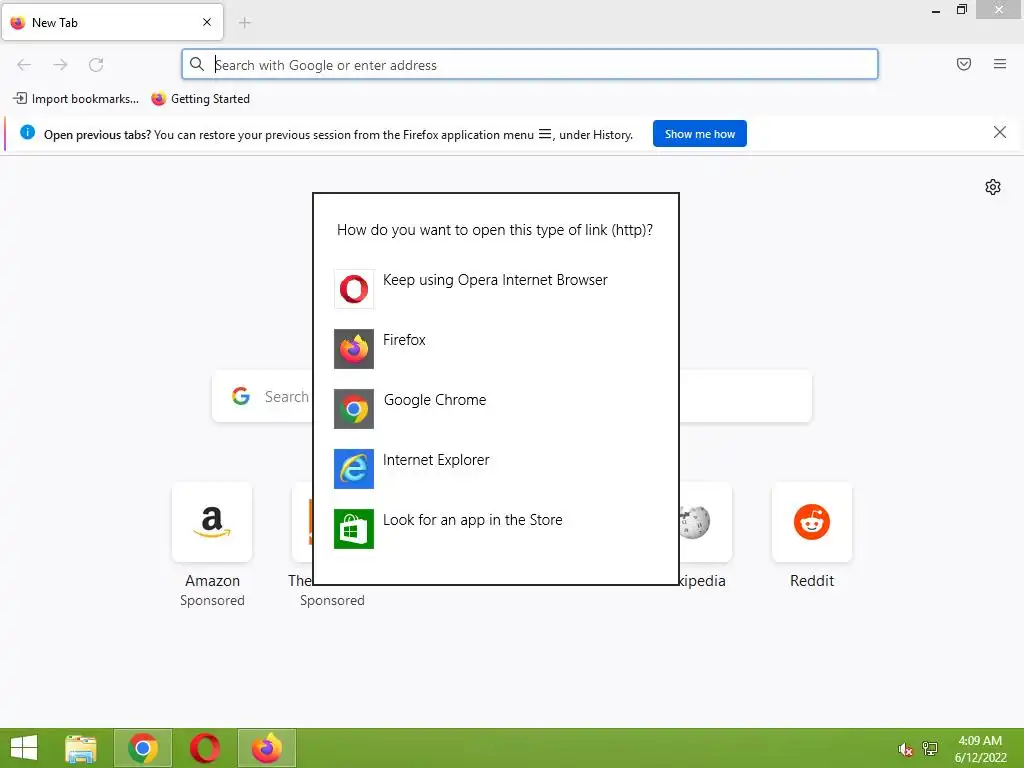
Task: Close the New Tab tab
Action: point(207,22)
